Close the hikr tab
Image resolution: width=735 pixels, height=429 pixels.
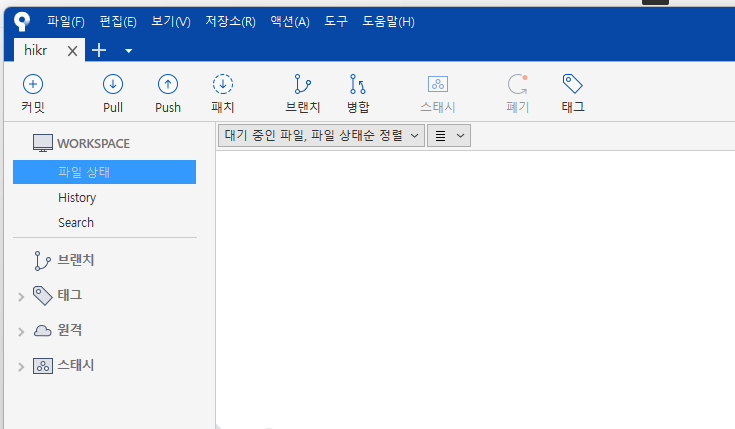72,51
